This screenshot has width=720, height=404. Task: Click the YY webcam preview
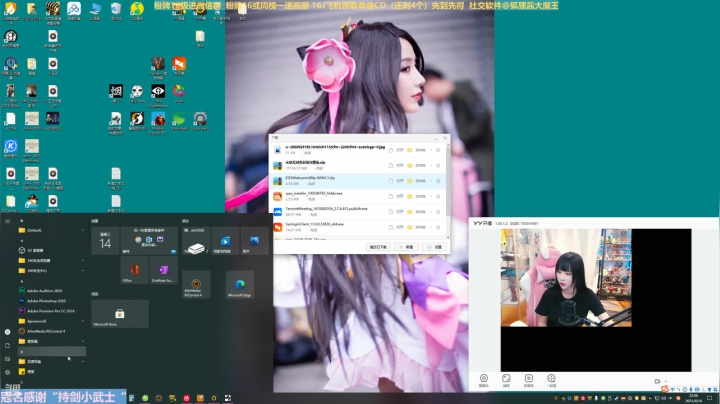click(x=566, y=278)
